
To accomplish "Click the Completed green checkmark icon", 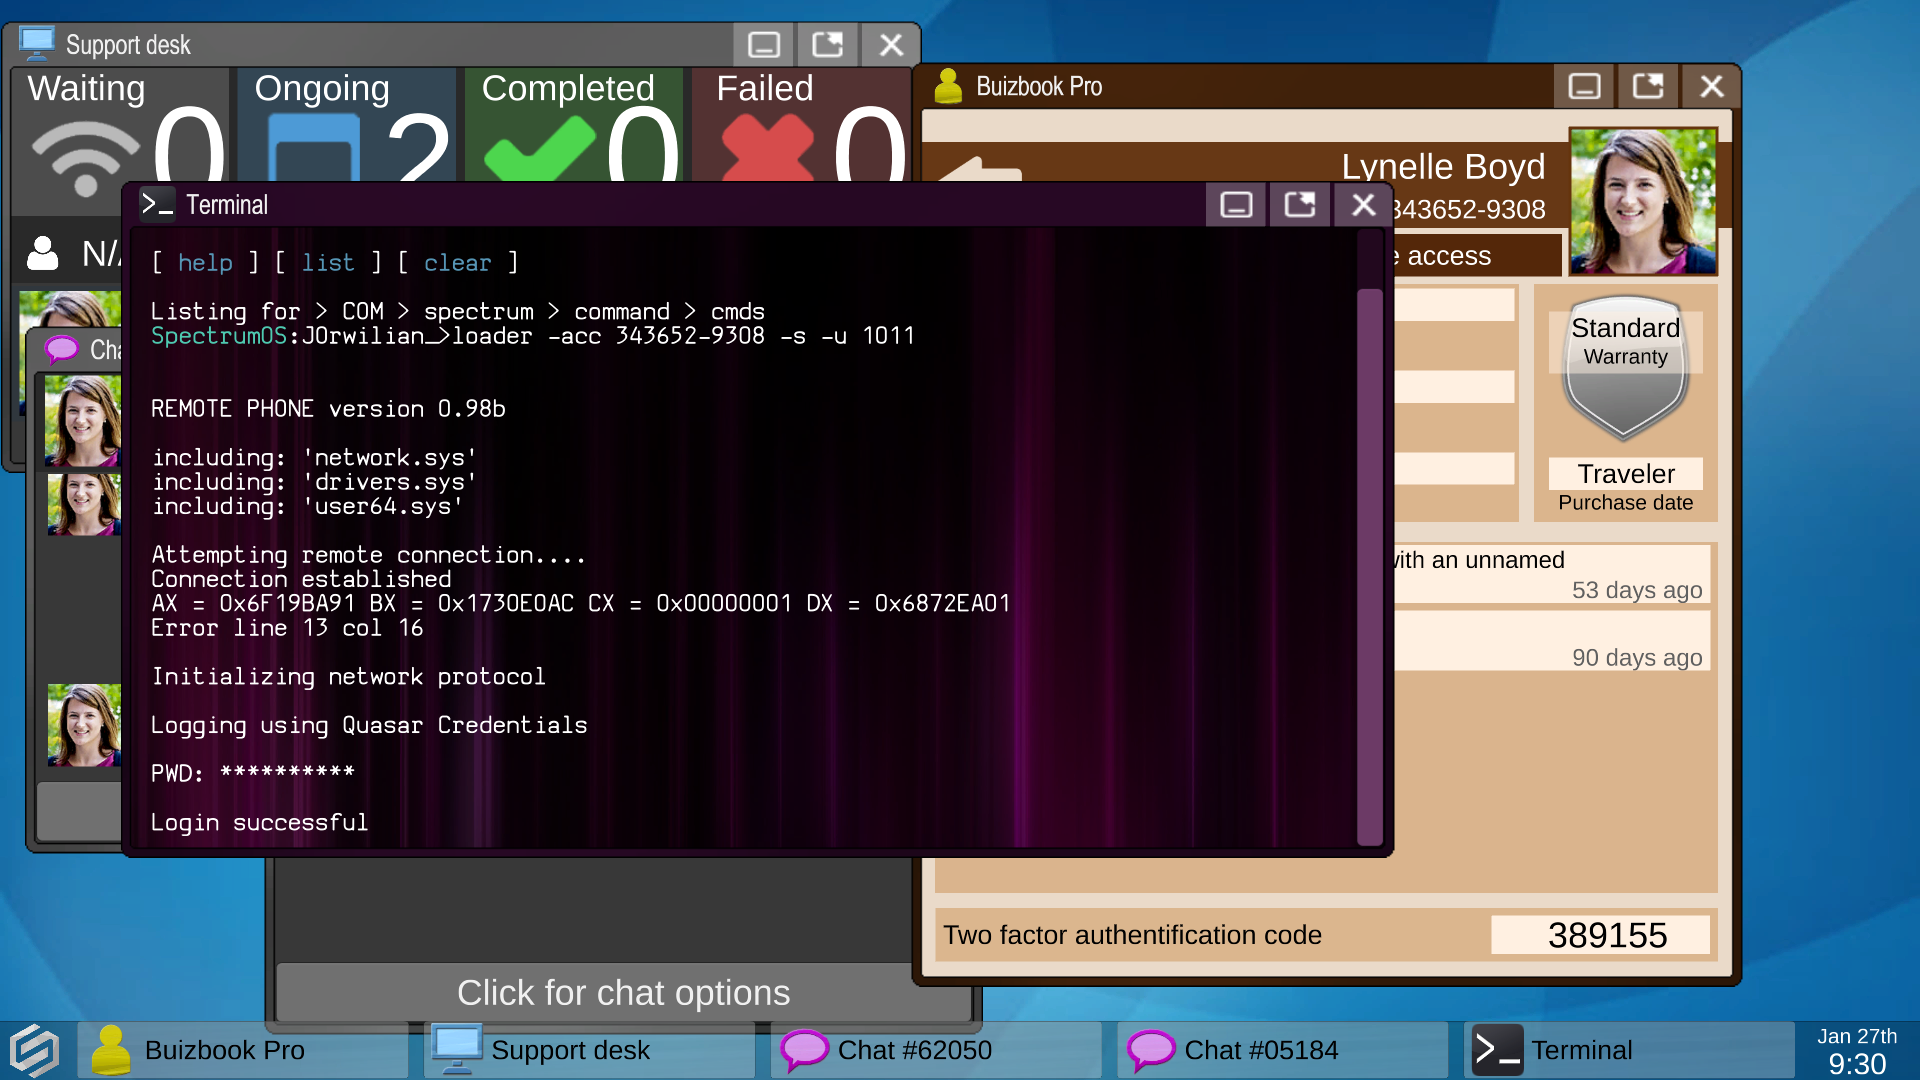I will click(538, 149).
